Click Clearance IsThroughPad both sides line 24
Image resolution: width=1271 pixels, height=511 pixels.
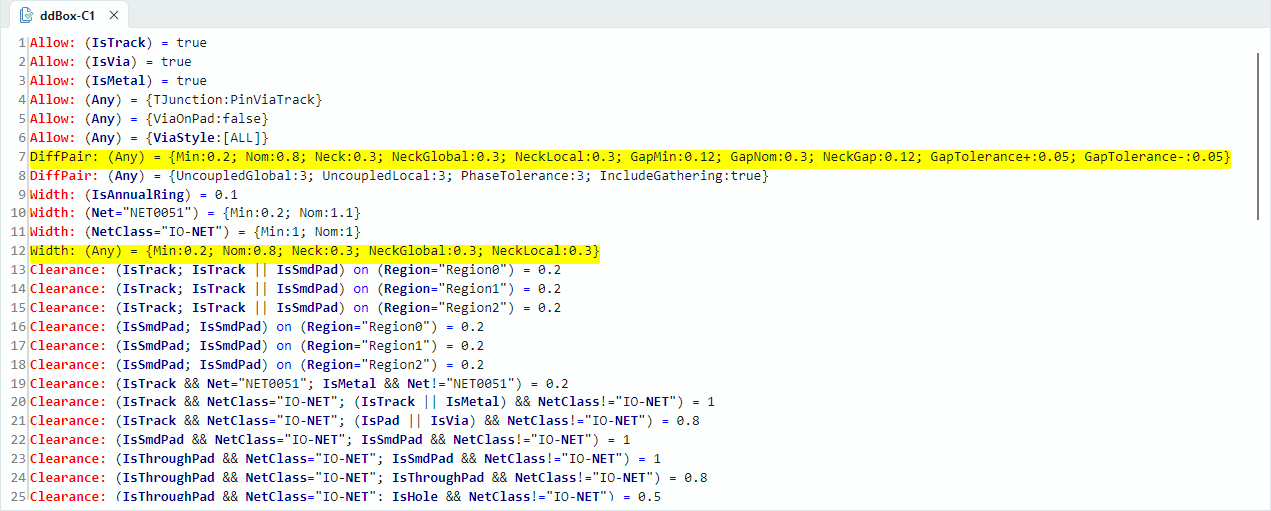(368, 479)
